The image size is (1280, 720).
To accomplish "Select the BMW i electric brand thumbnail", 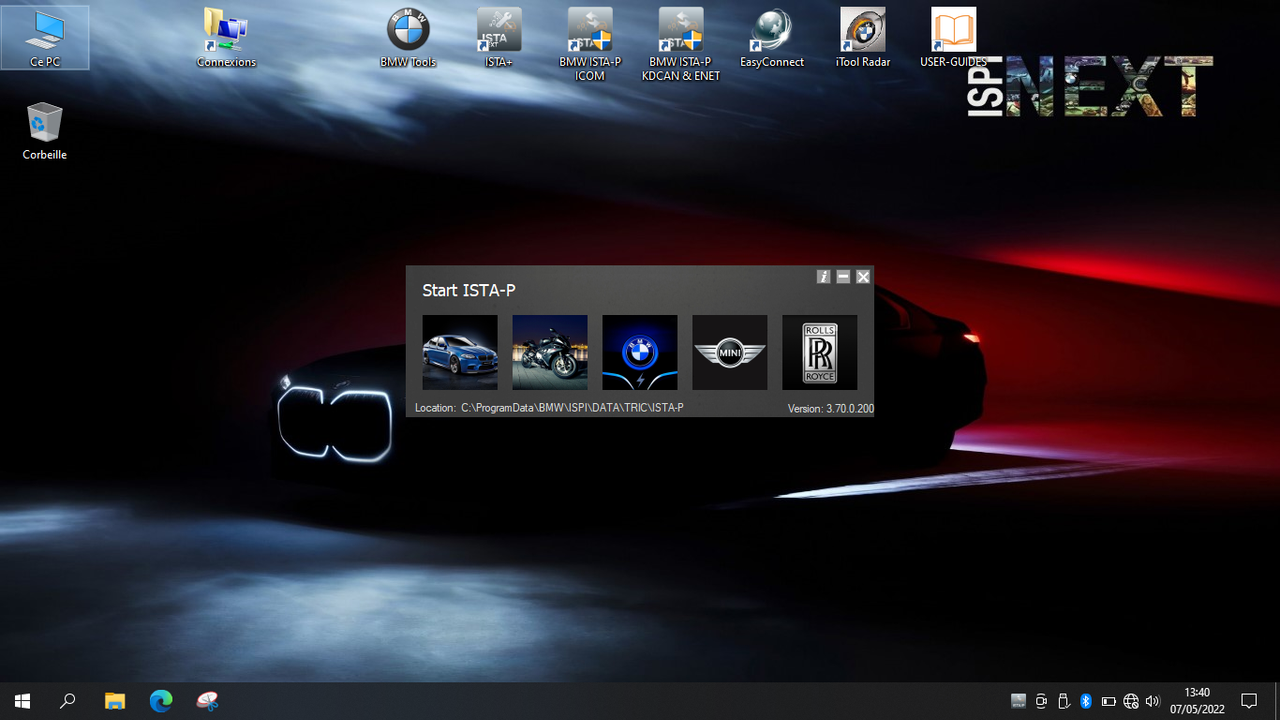I will pyautogui.click(x=640, y=352).
